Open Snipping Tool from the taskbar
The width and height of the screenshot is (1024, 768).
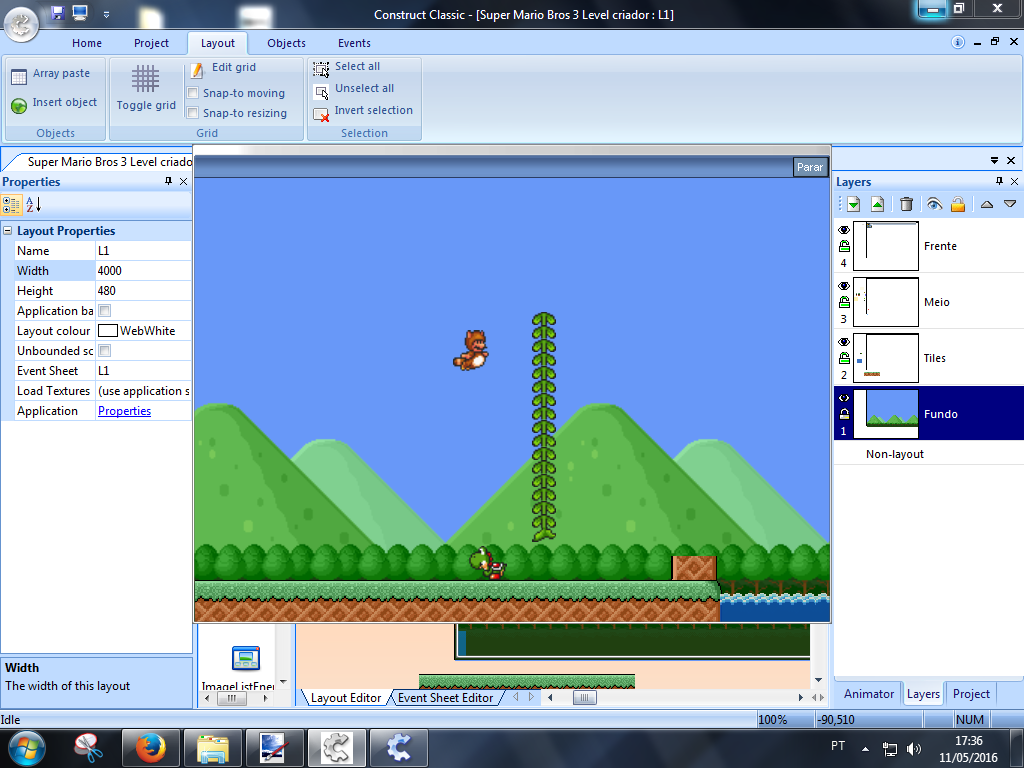click(88, 748)
